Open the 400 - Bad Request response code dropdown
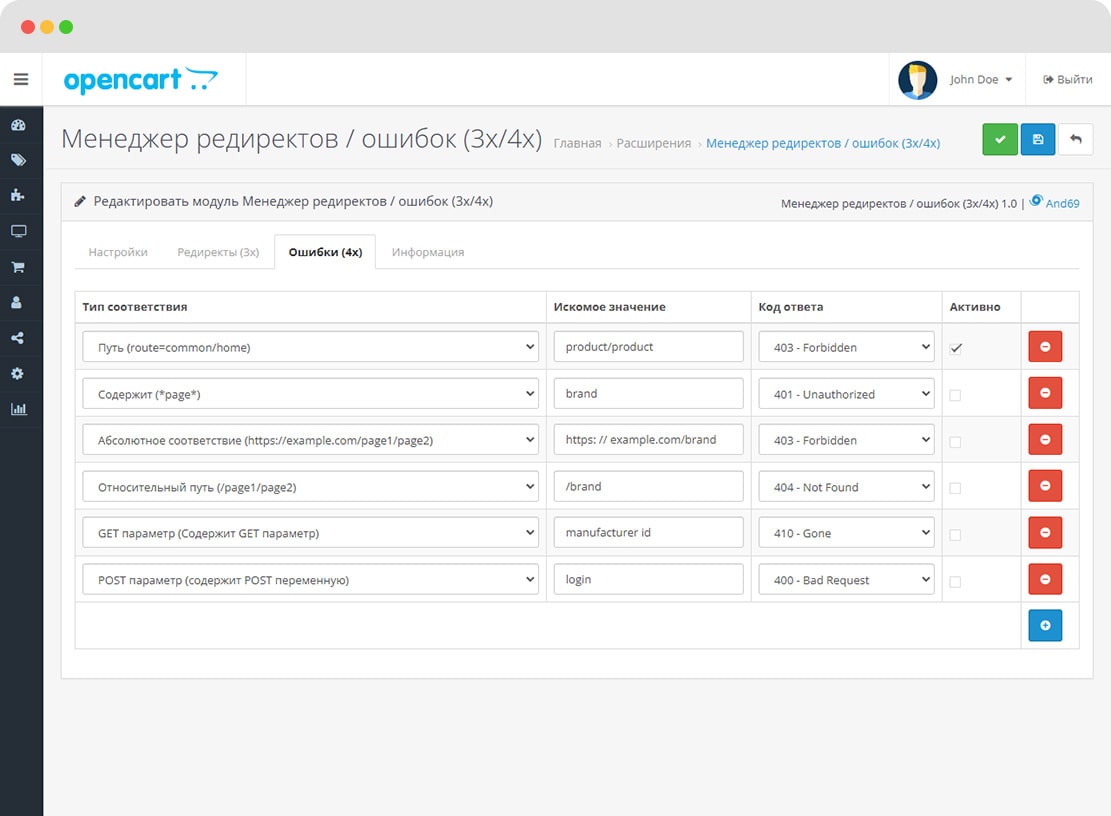 coord(846,579)
